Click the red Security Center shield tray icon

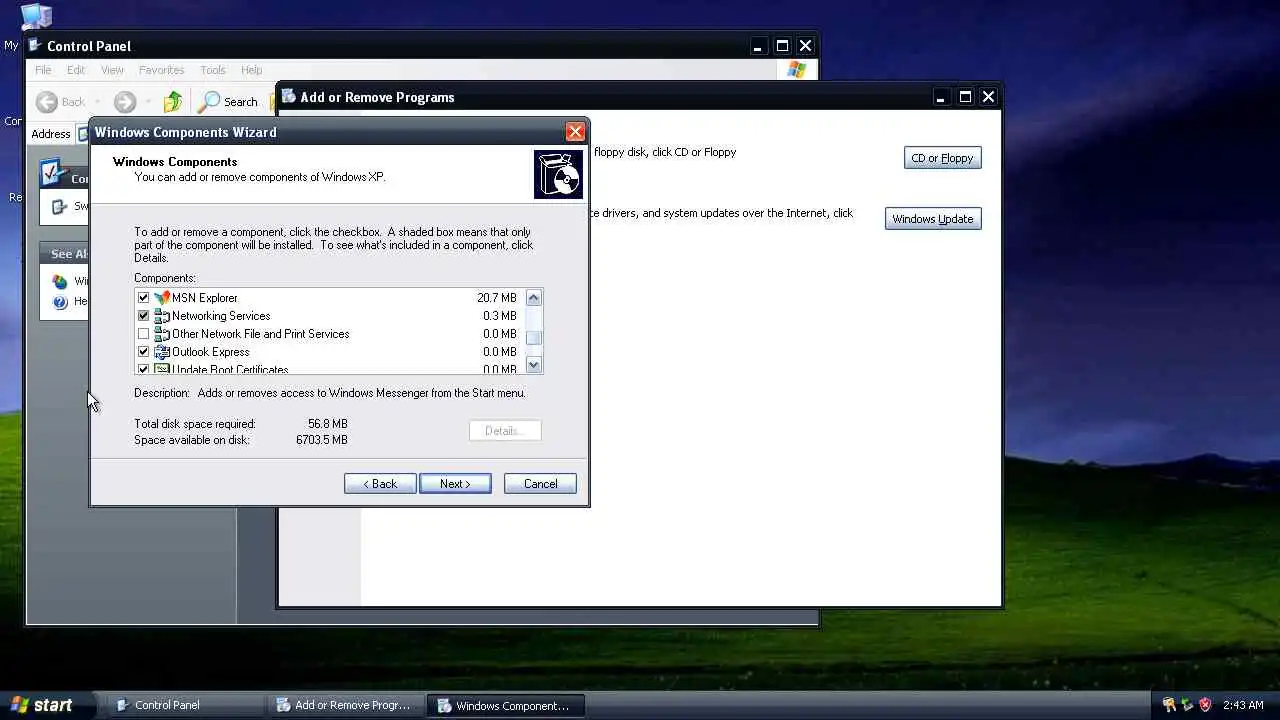[x=1205, y=705]
